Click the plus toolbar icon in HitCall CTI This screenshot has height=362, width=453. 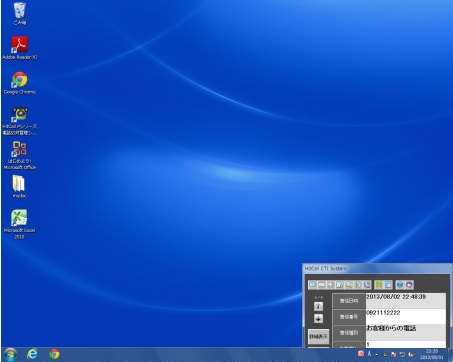coord(331,285)
